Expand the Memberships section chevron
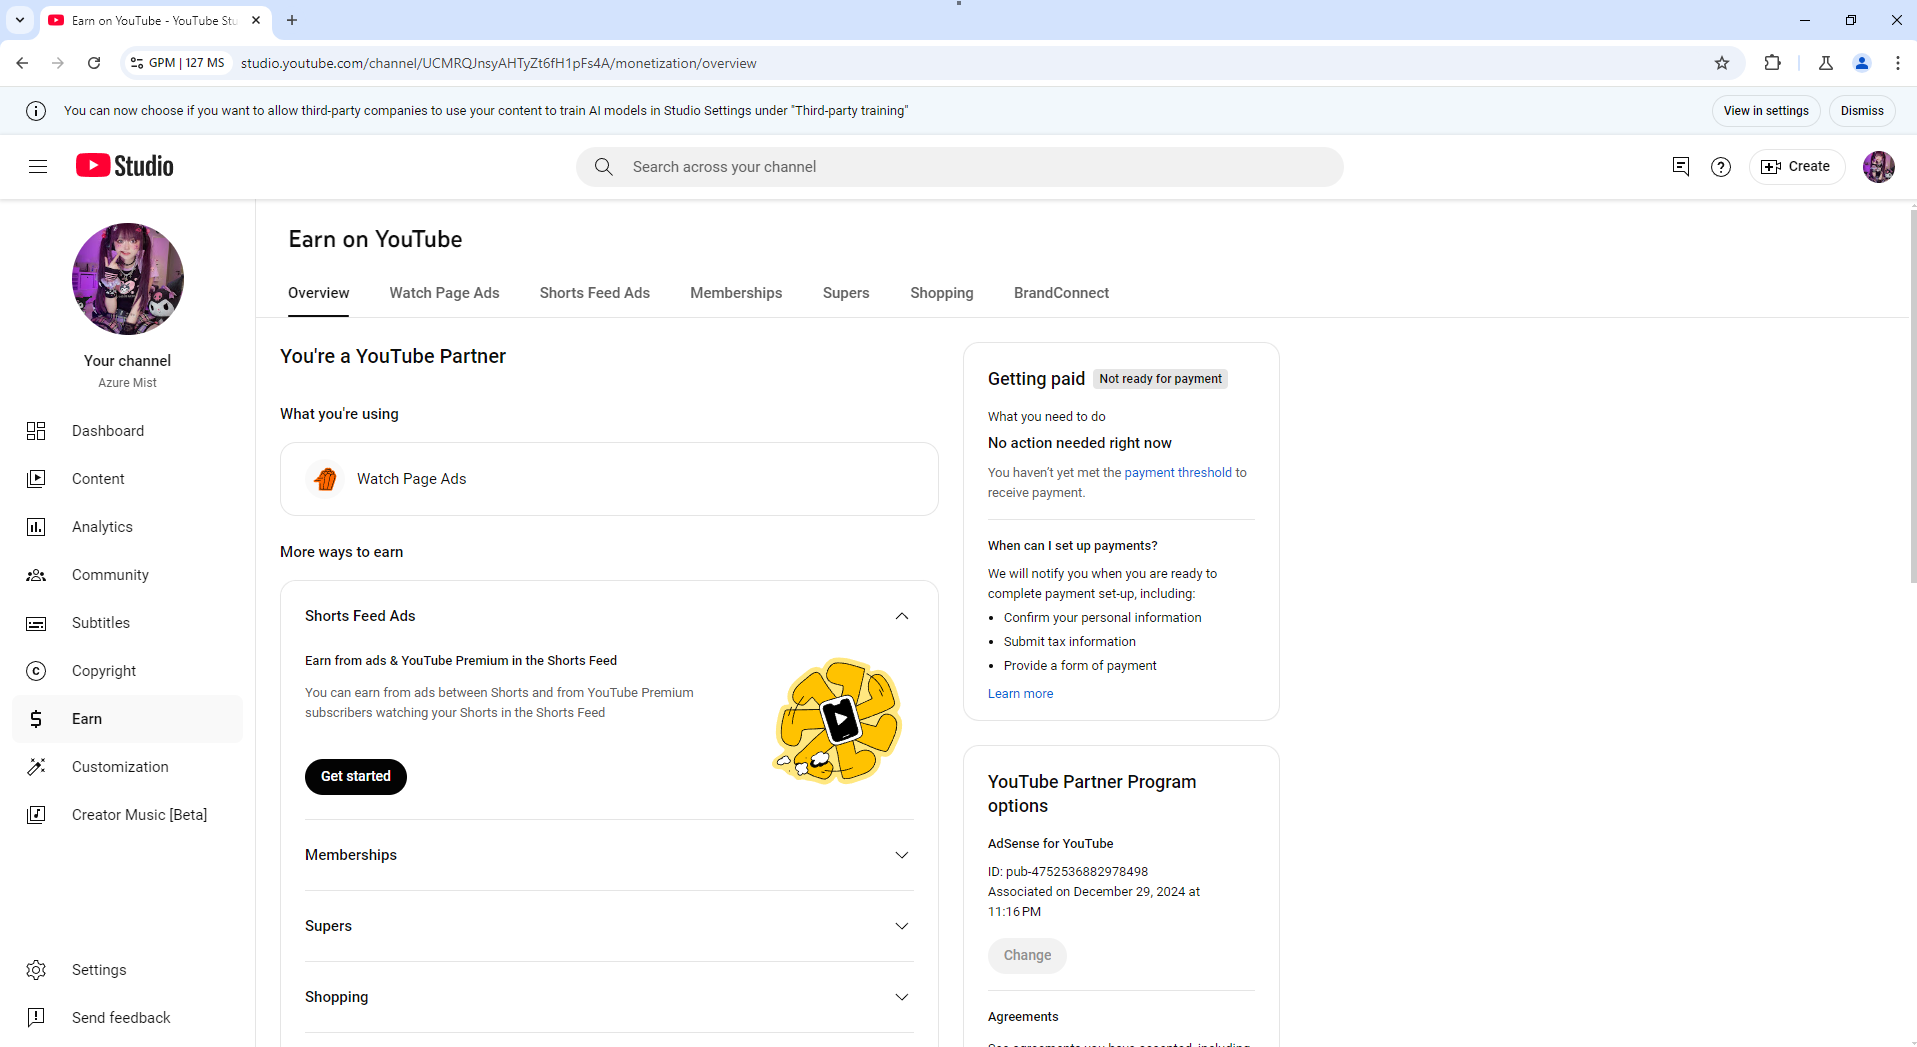 coord(902,855)
